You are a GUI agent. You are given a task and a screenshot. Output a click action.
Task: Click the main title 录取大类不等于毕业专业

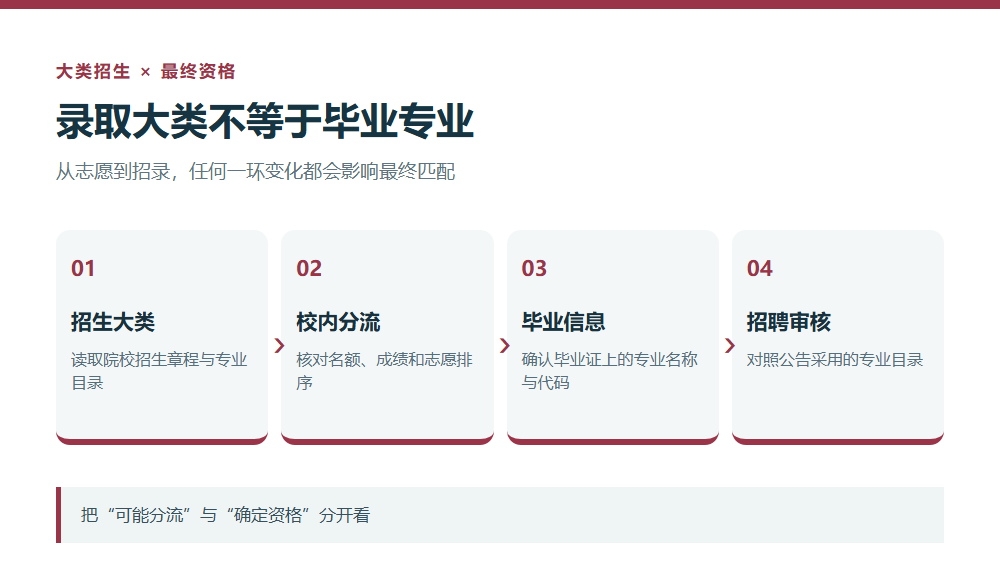[265, 121]
